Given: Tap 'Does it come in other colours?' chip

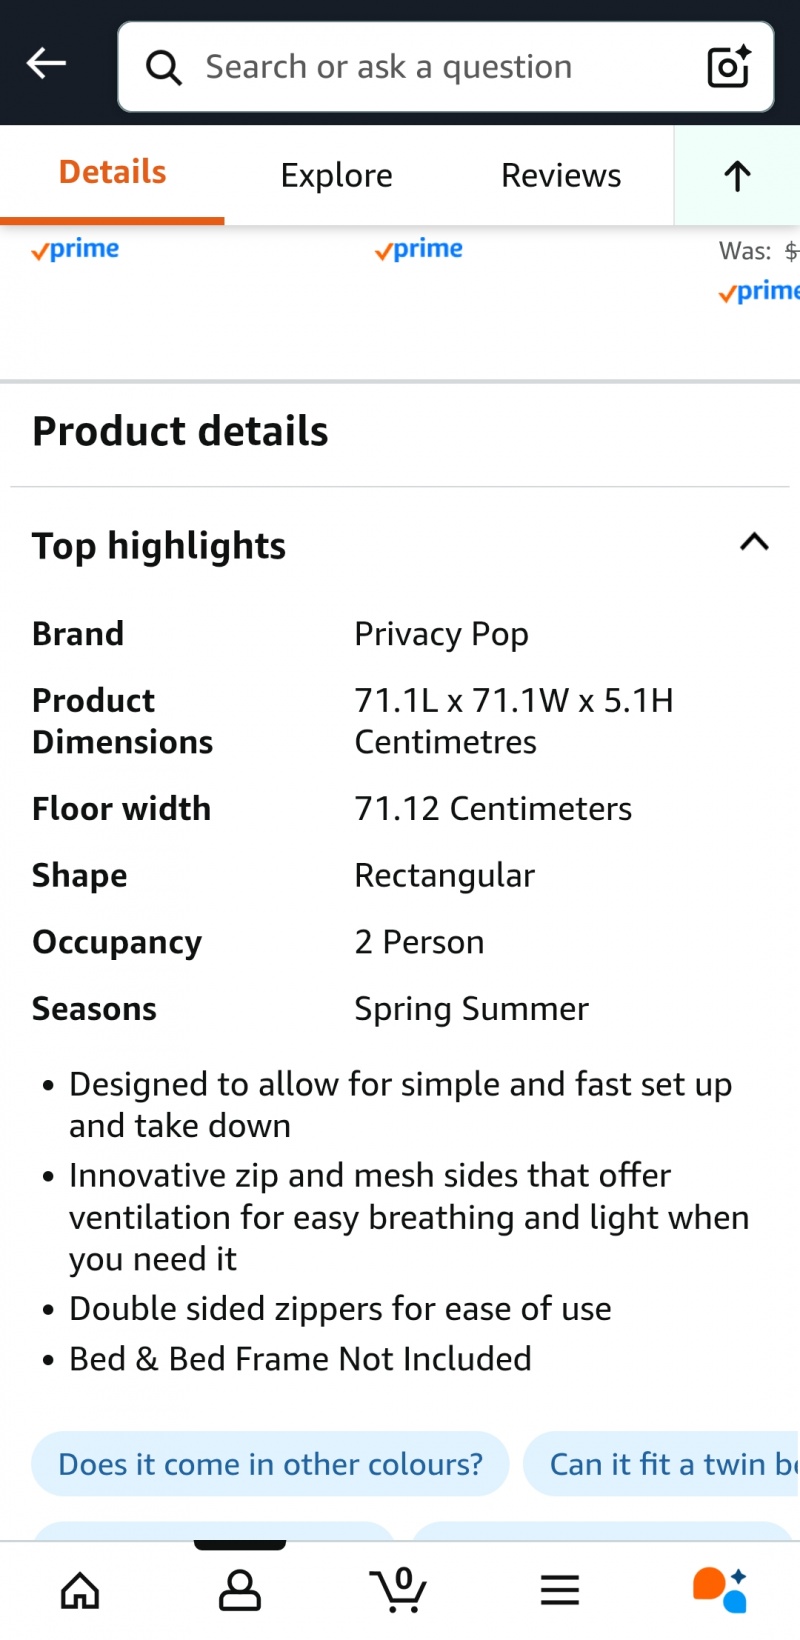Looking at the screenshot, I should 270,1464.
